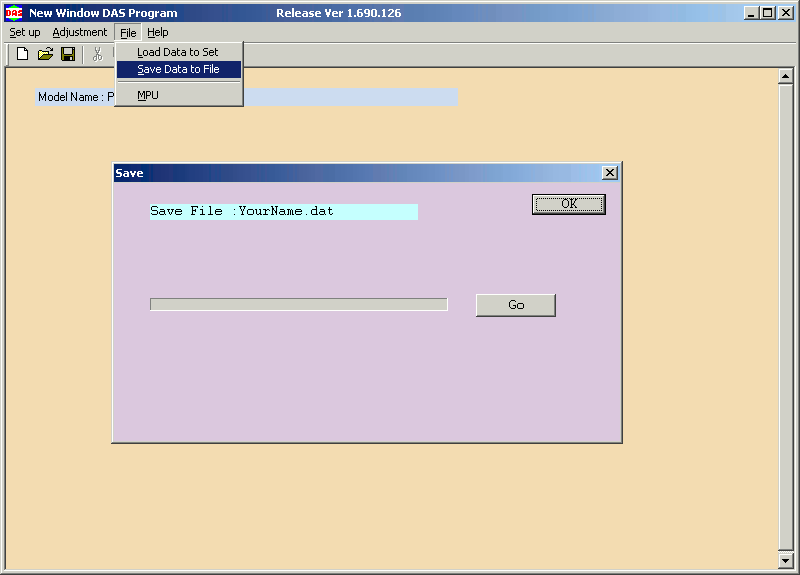Click the Save File YourName.dat field

pyautogui.click(x=284, y=212)
